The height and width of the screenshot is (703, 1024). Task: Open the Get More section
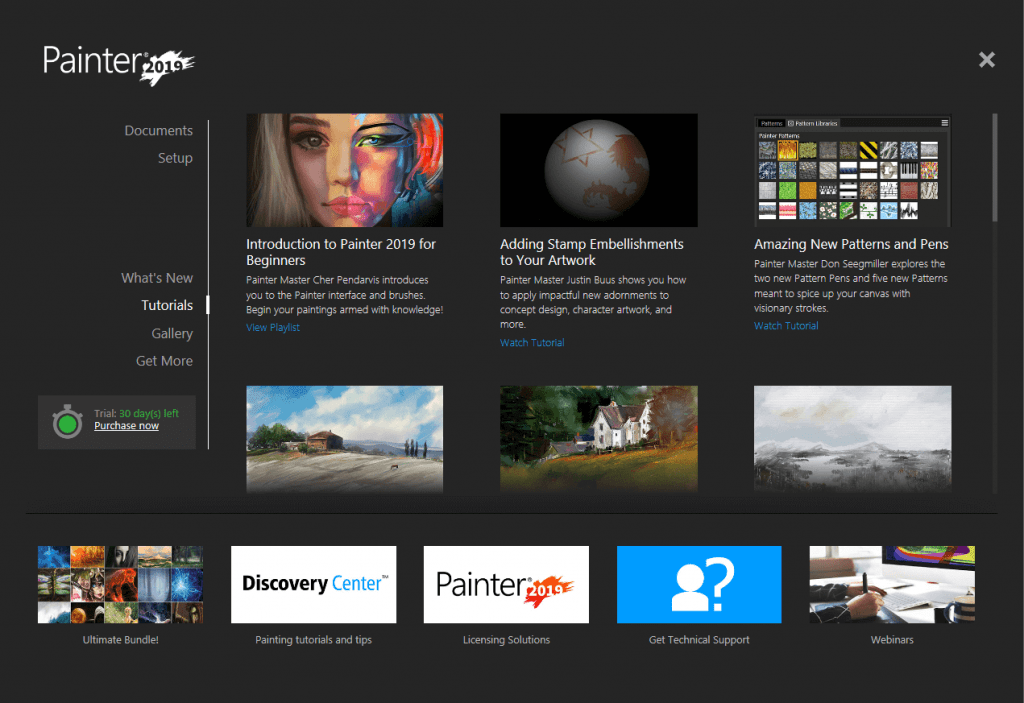[164, 361]
